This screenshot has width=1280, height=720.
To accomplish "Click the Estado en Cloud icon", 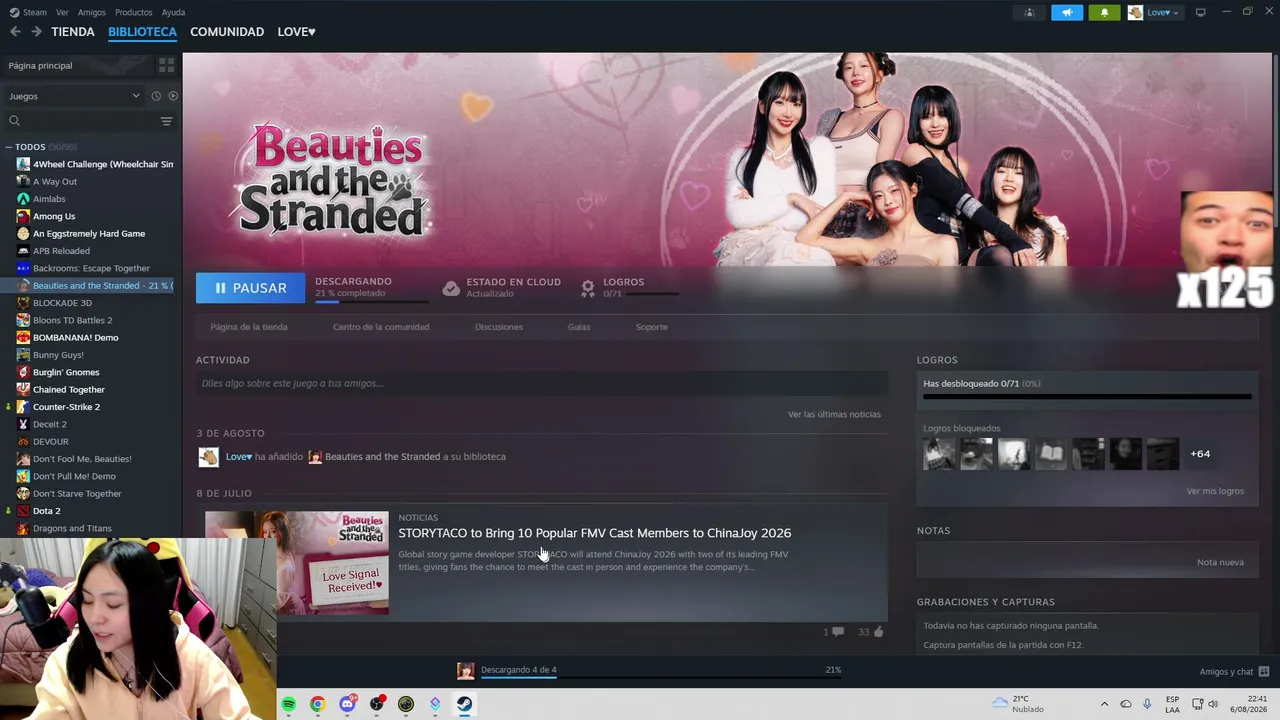I will tap(451, 288).
